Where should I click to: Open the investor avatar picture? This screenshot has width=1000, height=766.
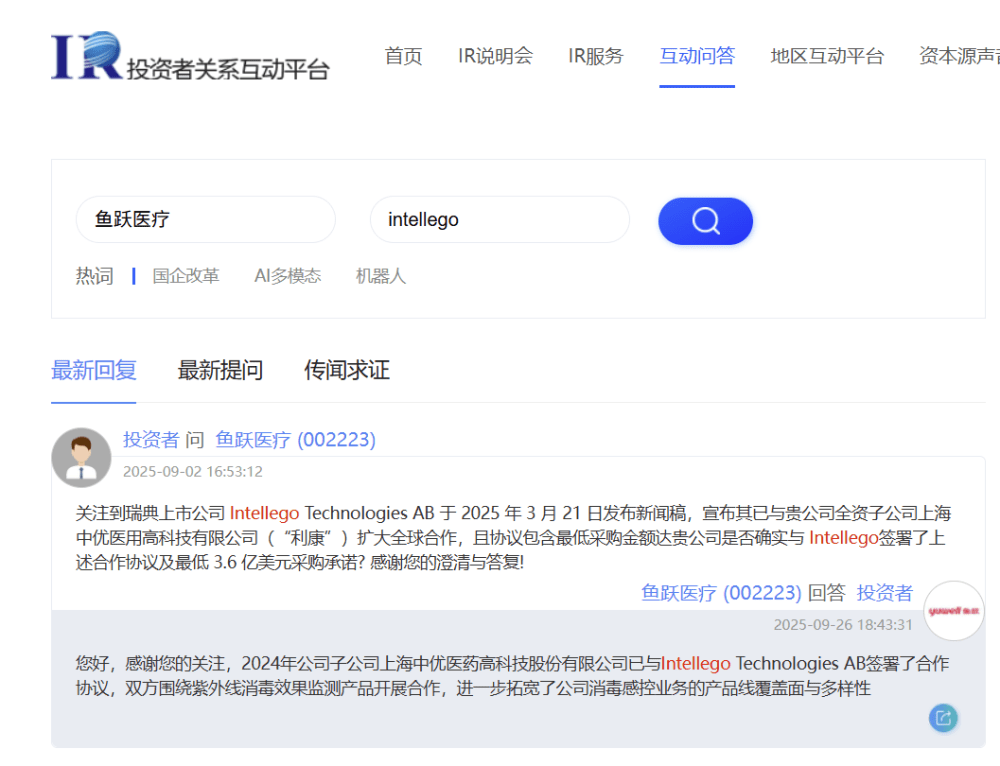tap(81, 458)
